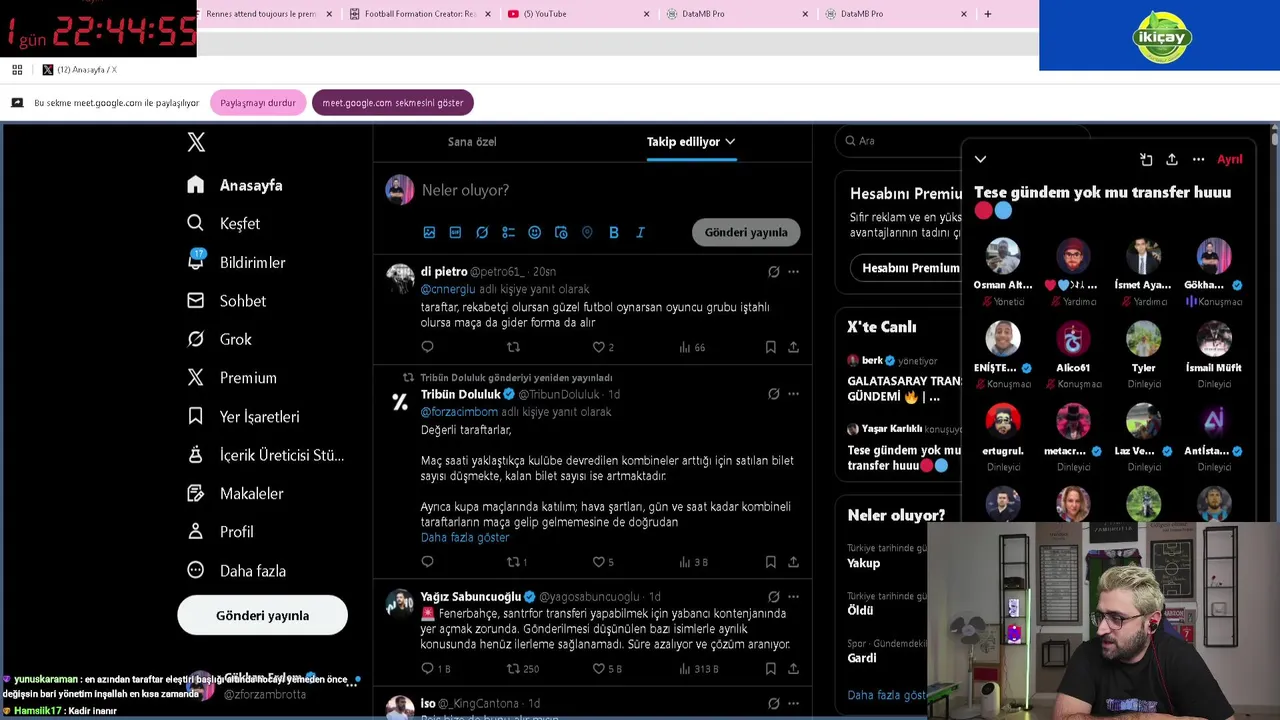1280x720 pixels.
Task: Like di pietro's post
Action: (603, 347)
